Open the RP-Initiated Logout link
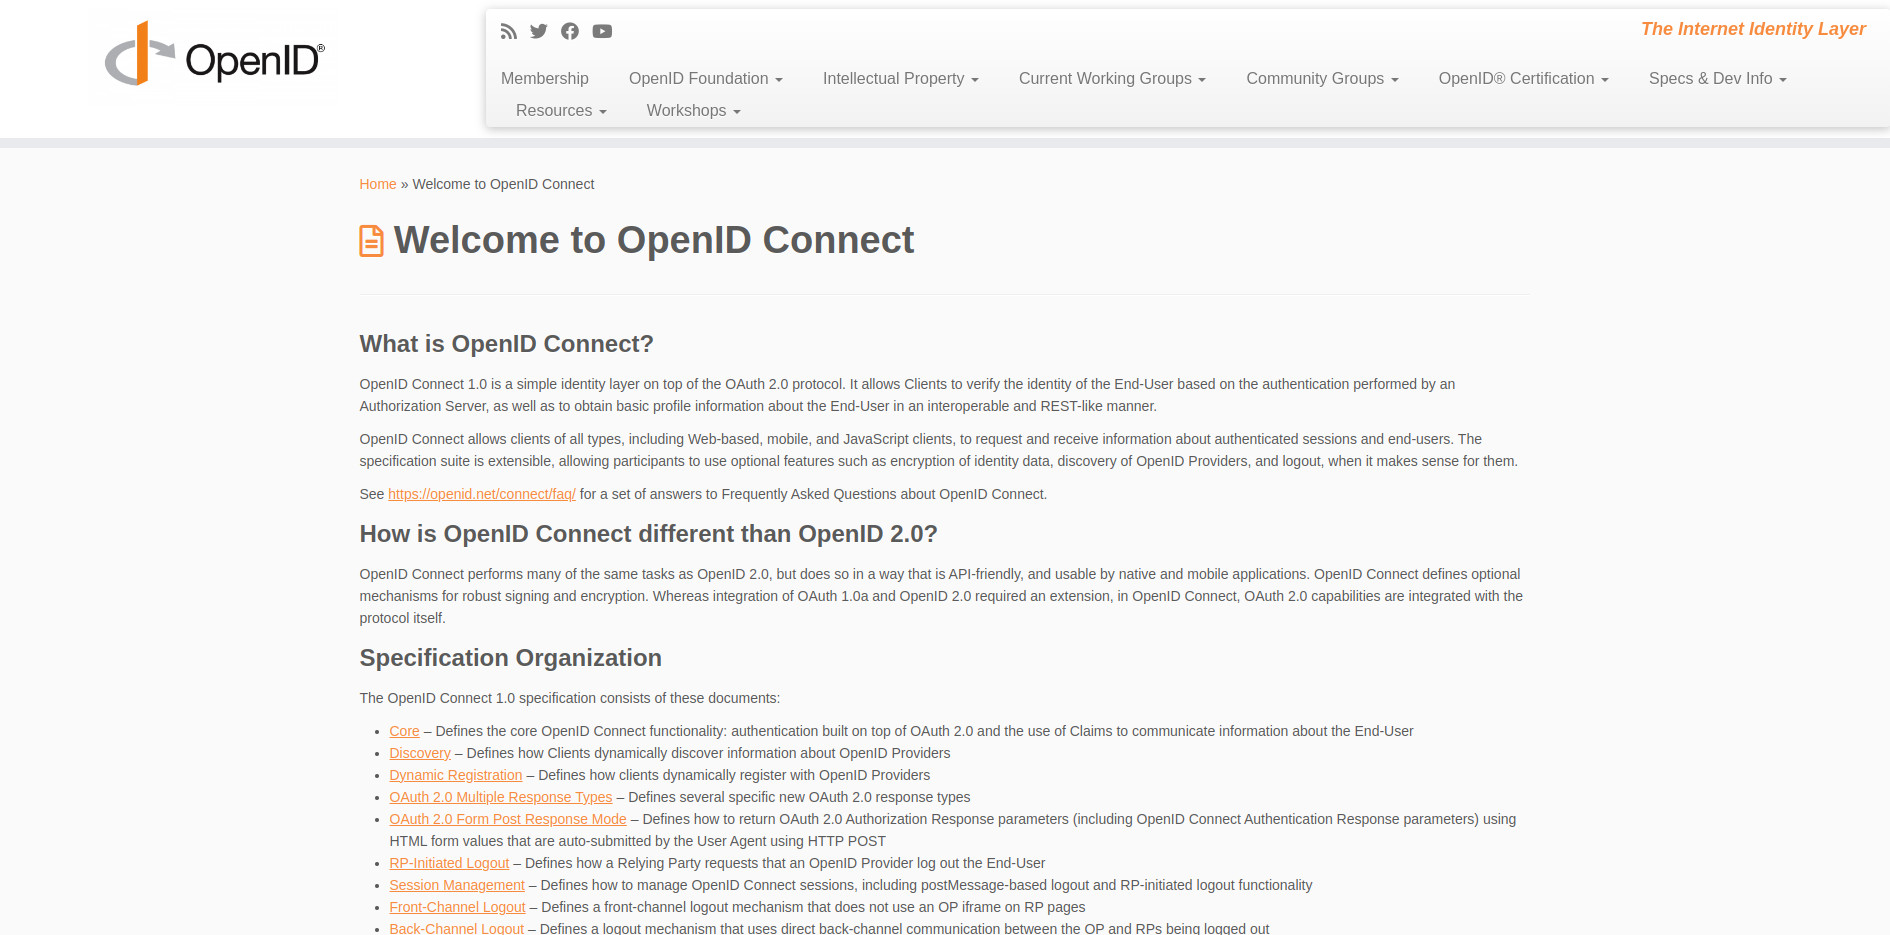 [x=449, y=863]
